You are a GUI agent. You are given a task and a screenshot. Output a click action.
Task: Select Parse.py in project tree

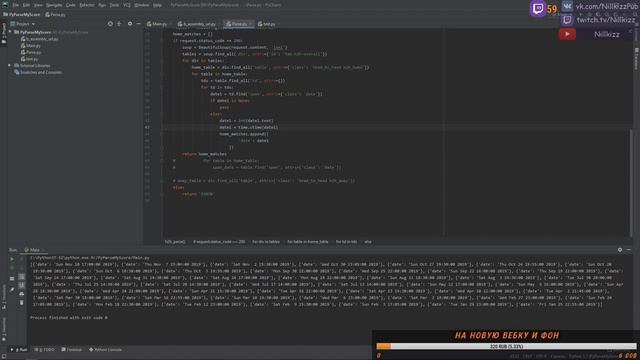(31, 52)
